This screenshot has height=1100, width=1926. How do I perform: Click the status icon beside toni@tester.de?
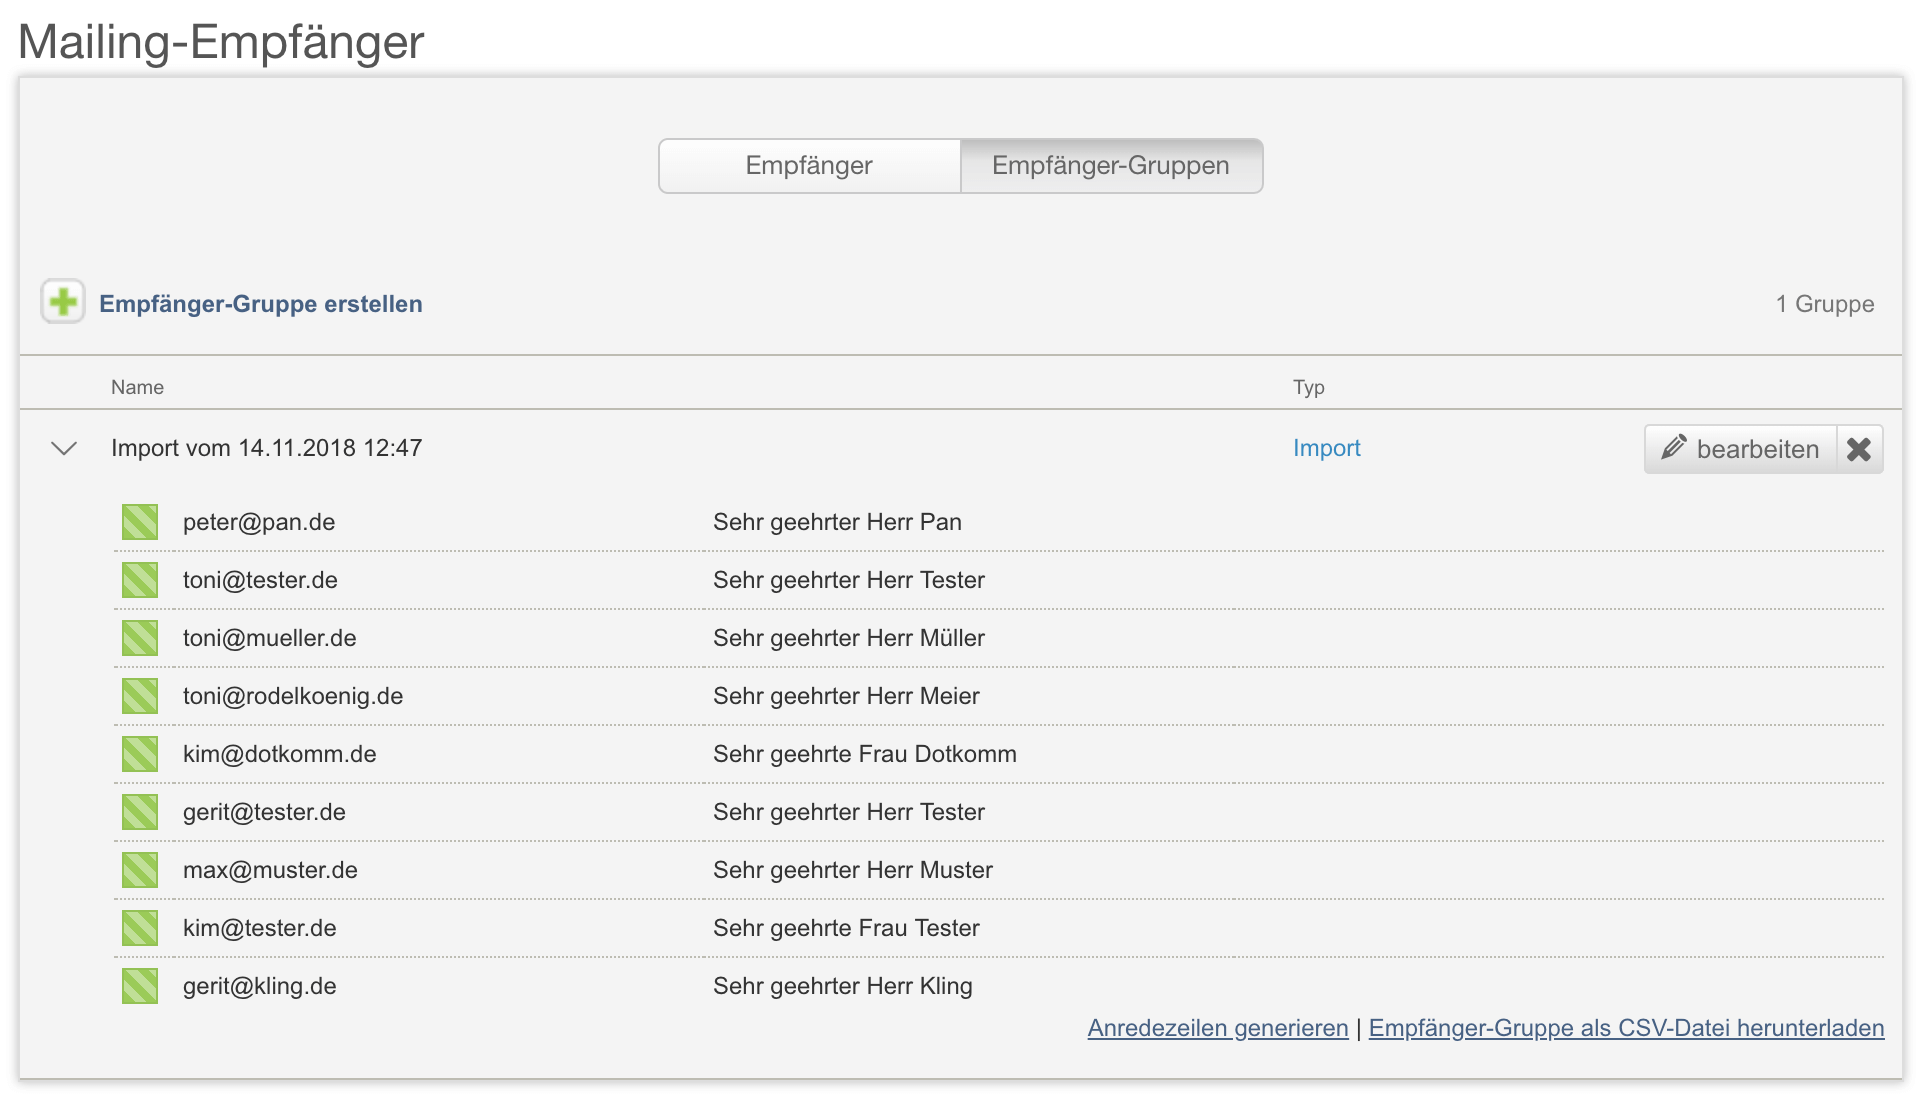pos(140,580)
